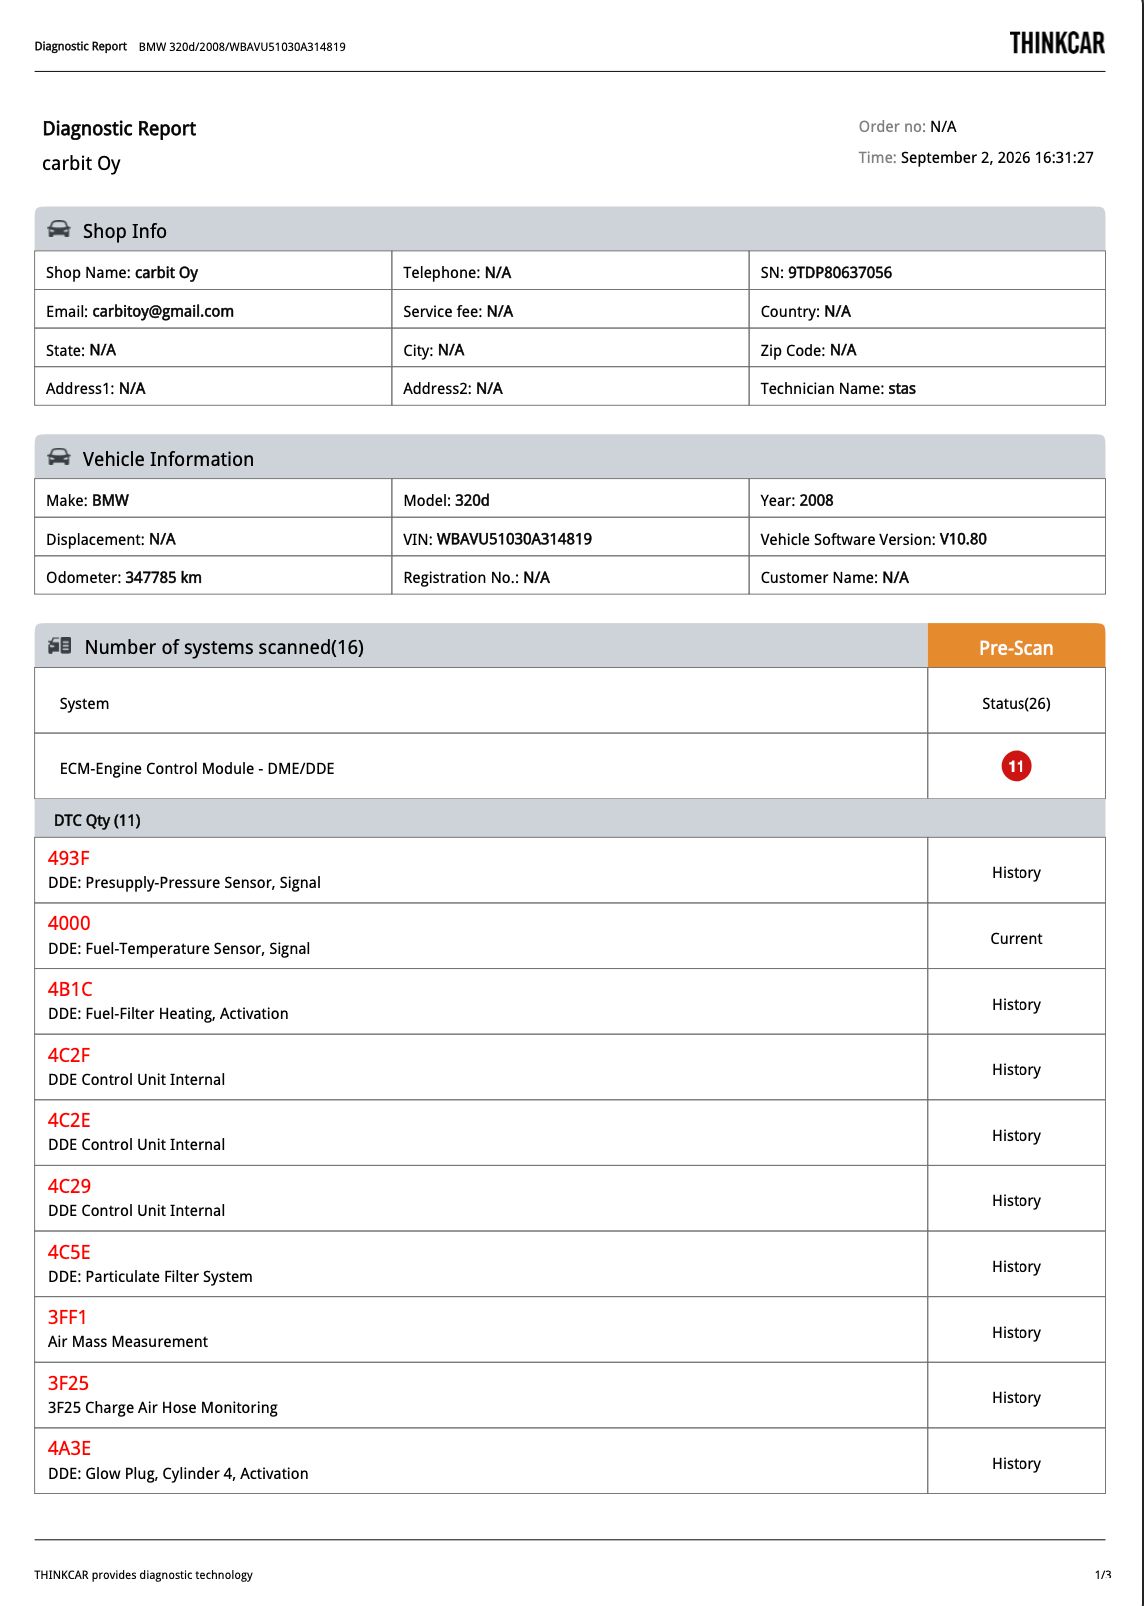Screen dimensions: 1144x1606
Task: Click fault code 4A3E
Action: click(x=69, y=1448)
